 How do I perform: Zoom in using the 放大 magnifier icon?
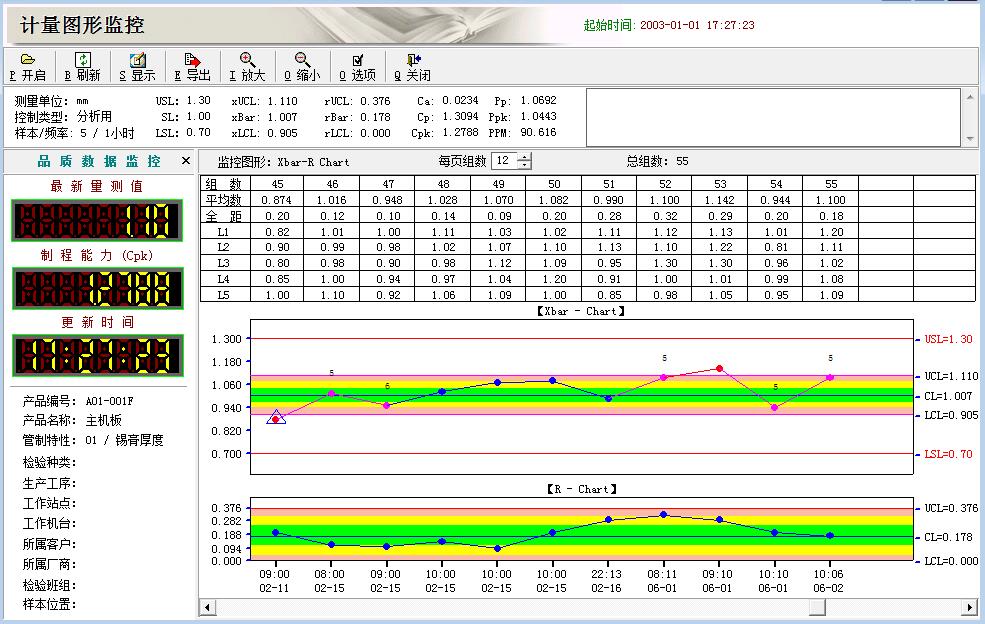click(247, 60)
